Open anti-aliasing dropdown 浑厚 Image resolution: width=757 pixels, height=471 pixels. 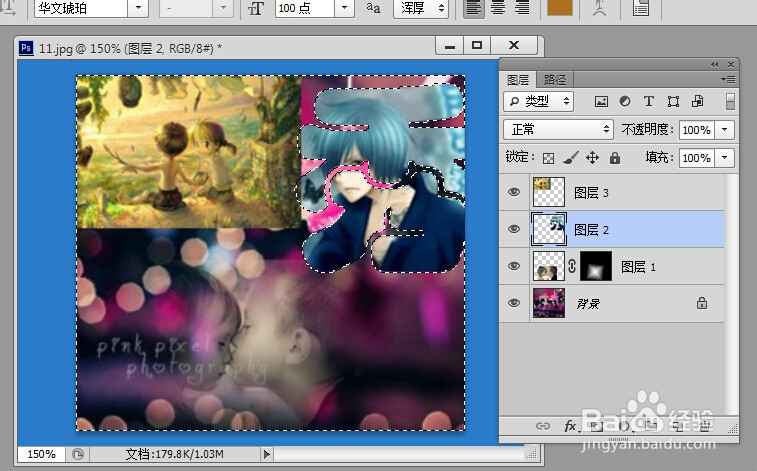[421, 8]
